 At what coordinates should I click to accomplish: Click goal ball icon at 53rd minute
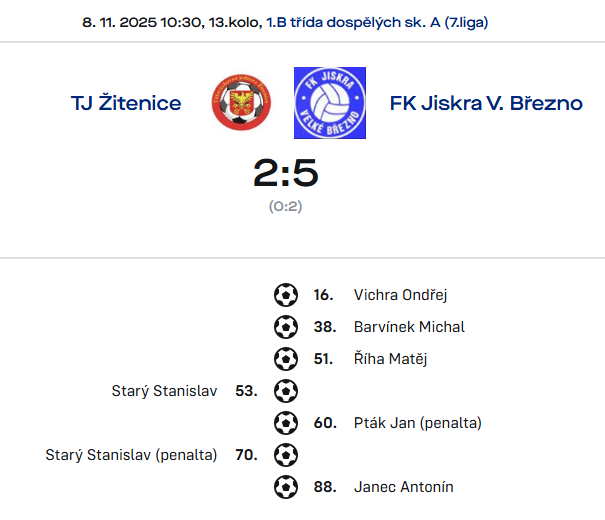(286, 391)
